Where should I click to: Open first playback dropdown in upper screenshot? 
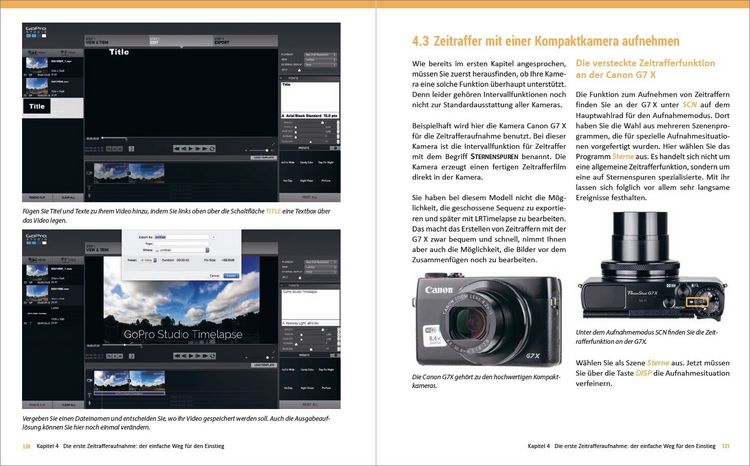[320, 55]
